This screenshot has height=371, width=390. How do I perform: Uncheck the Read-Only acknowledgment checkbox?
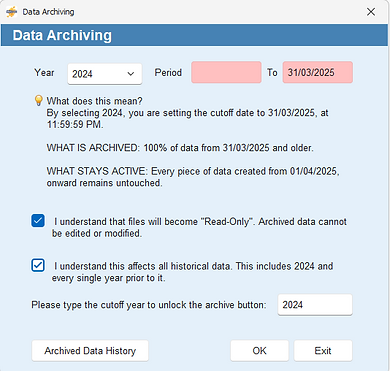(38, 221)
